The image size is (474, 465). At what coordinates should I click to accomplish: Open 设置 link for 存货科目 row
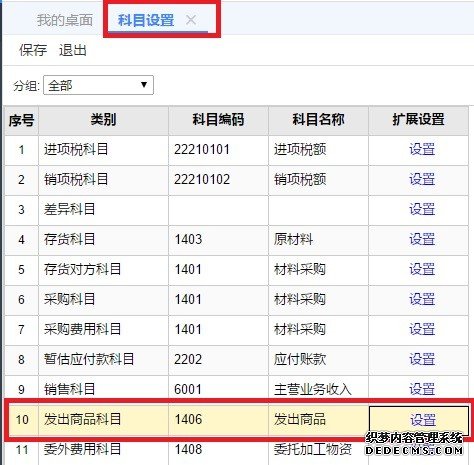tap(422, 239)
